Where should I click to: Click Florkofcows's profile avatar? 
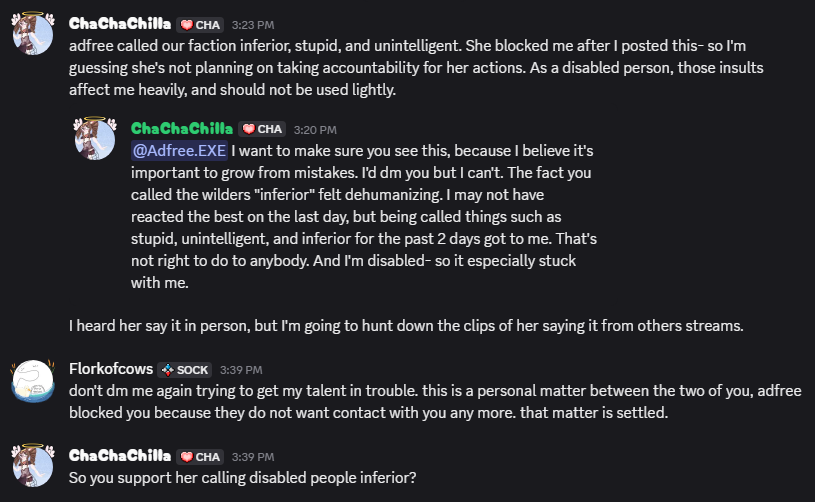(32, 383)
